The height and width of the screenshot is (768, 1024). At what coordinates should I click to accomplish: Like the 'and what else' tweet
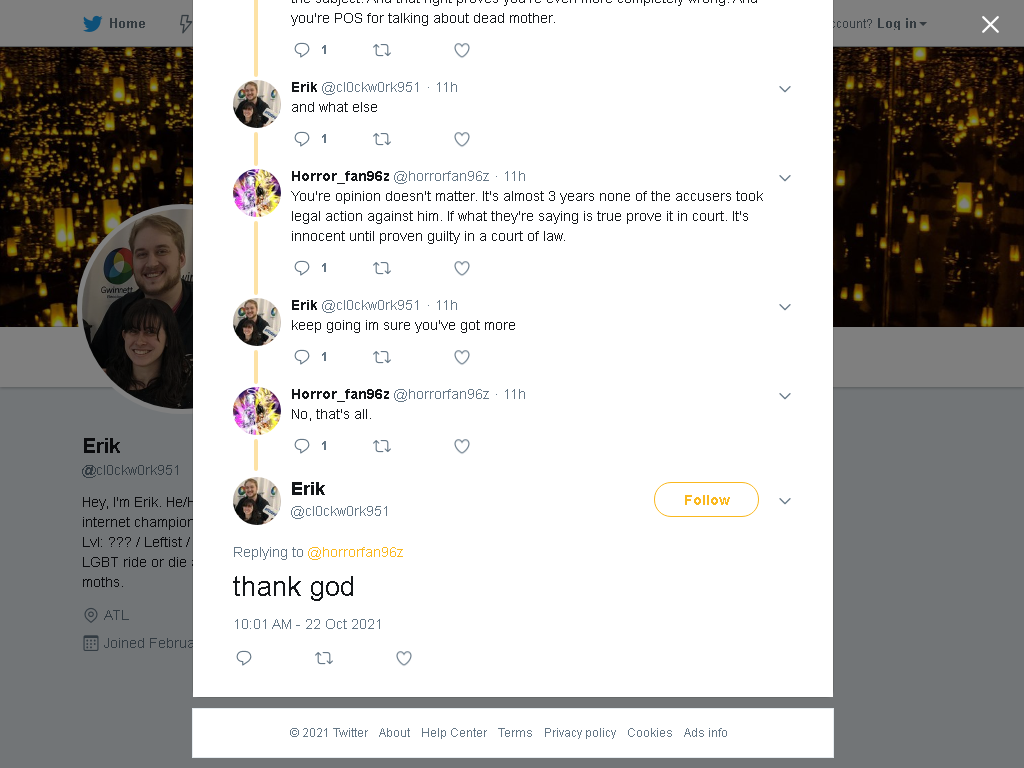click(x=462, y=139)
